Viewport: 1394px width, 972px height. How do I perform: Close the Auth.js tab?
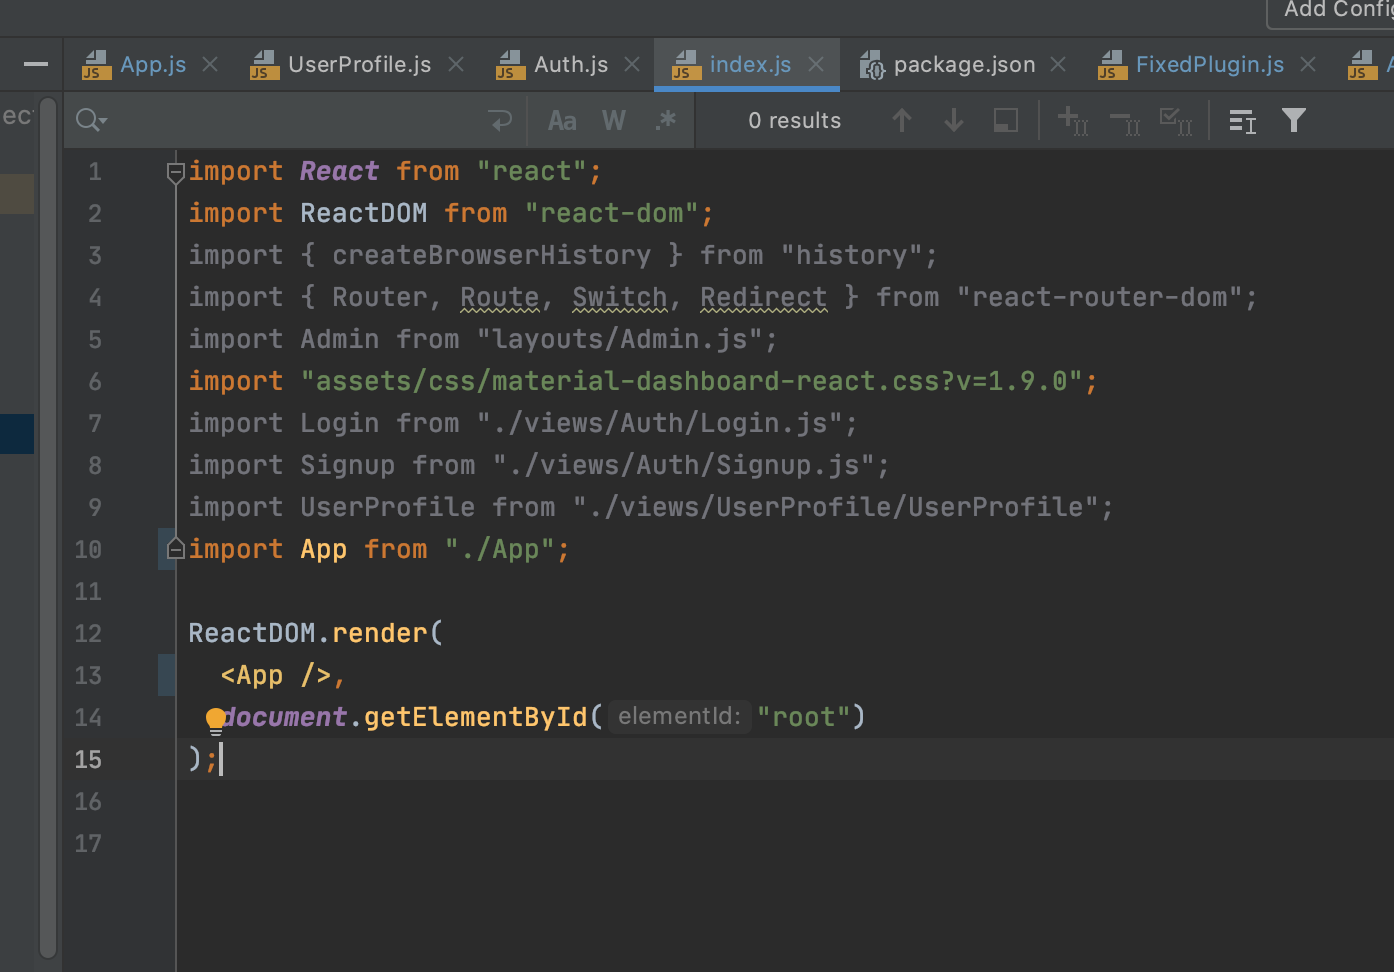(x=632, y=65)
